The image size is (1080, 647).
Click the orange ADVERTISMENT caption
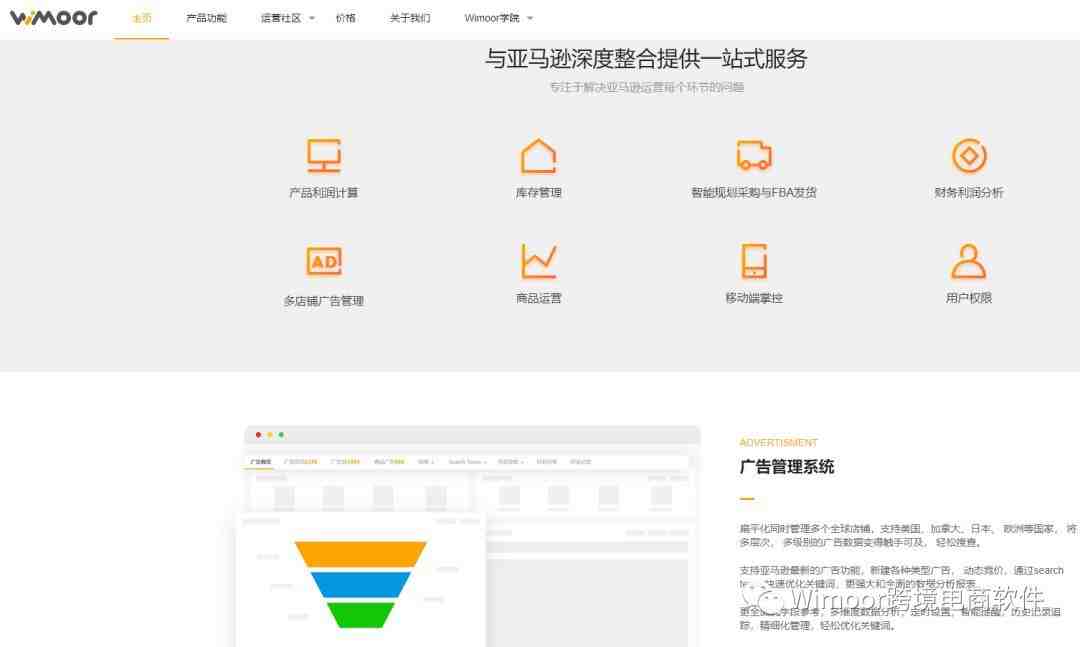tap(778, 442)
